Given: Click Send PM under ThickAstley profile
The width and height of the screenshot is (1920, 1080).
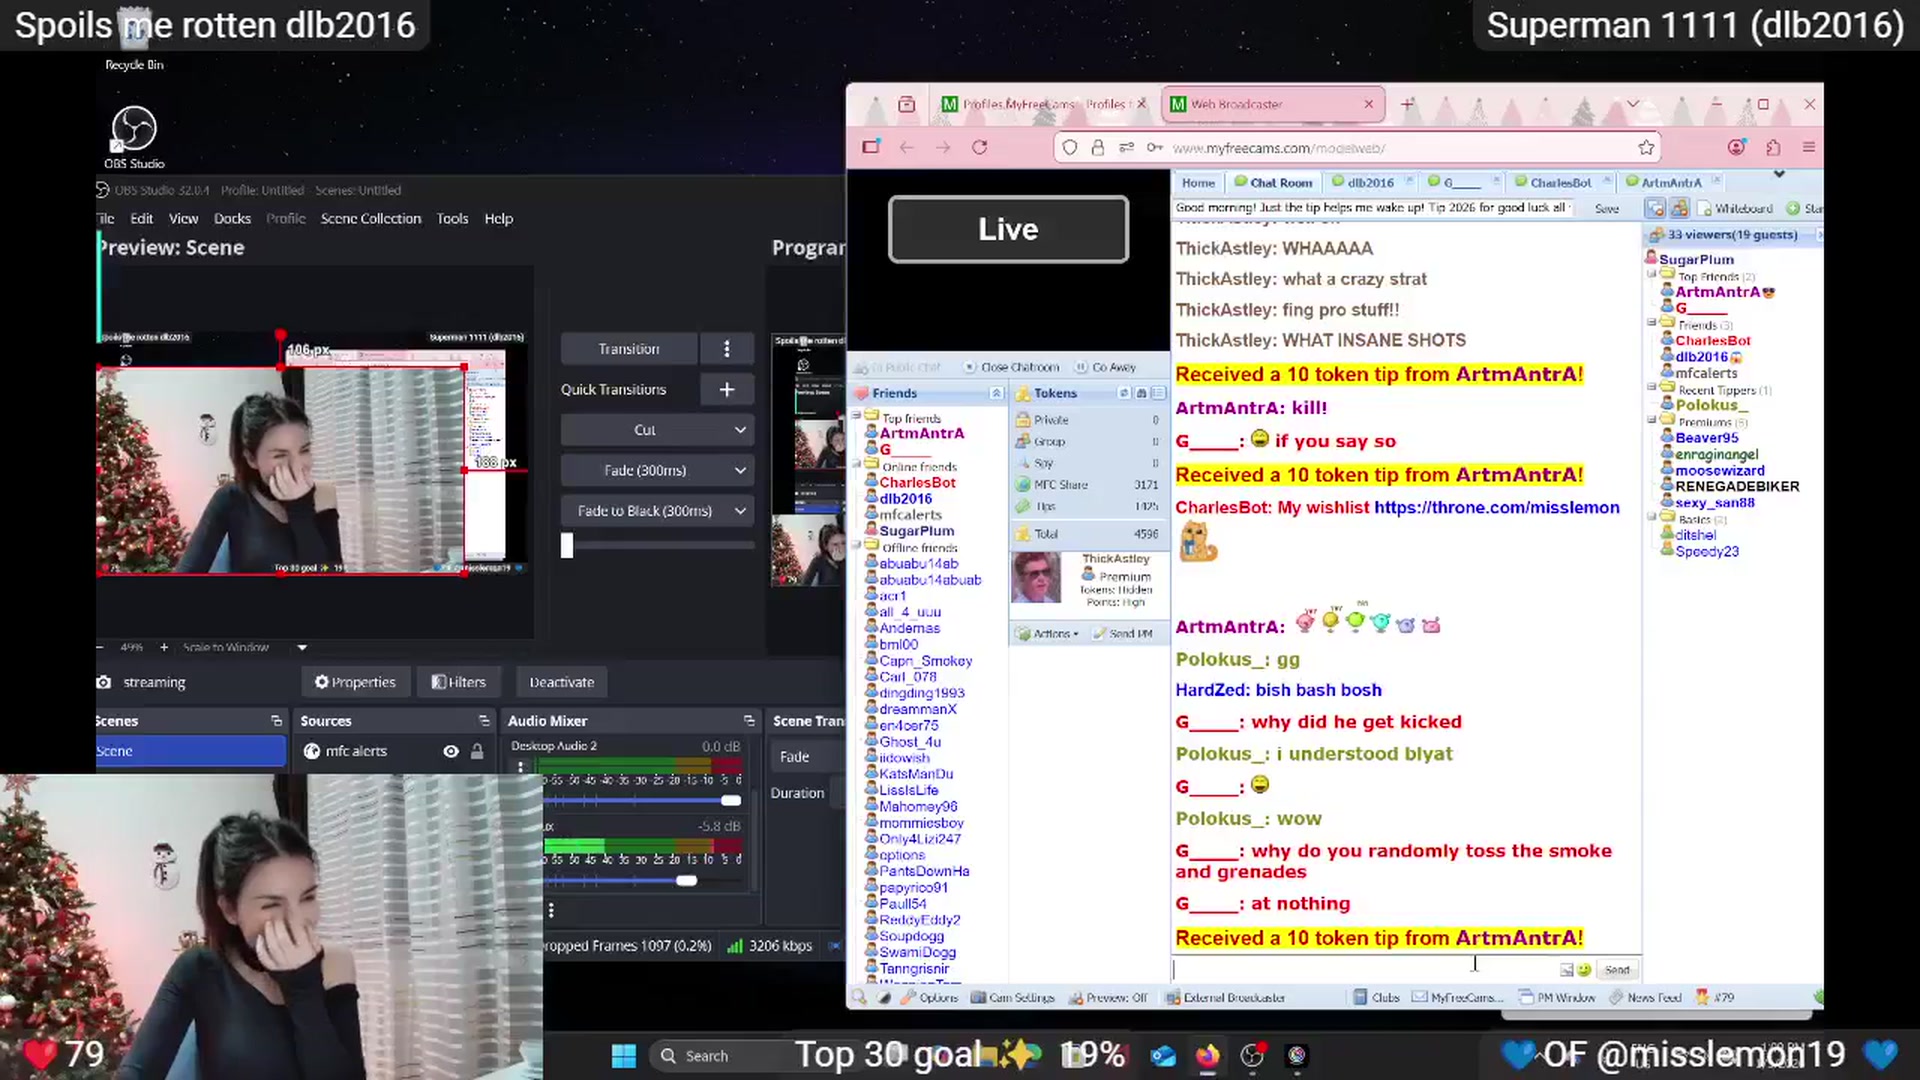Looking at the screenshot, I should [1123, 634].
